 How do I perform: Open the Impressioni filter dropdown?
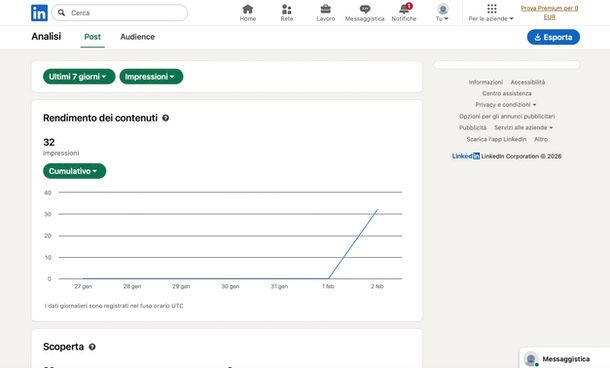tap(151, 77)
